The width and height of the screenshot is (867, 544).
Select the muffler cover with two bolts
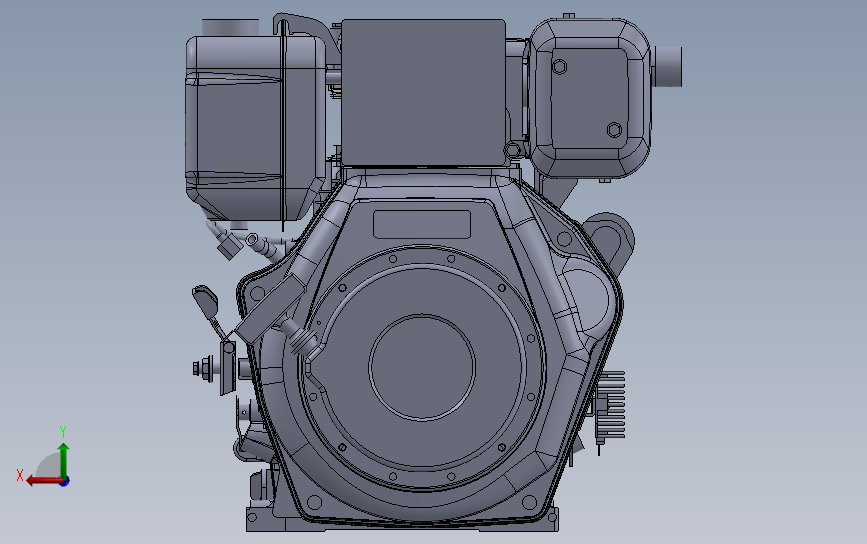[589, 98]
